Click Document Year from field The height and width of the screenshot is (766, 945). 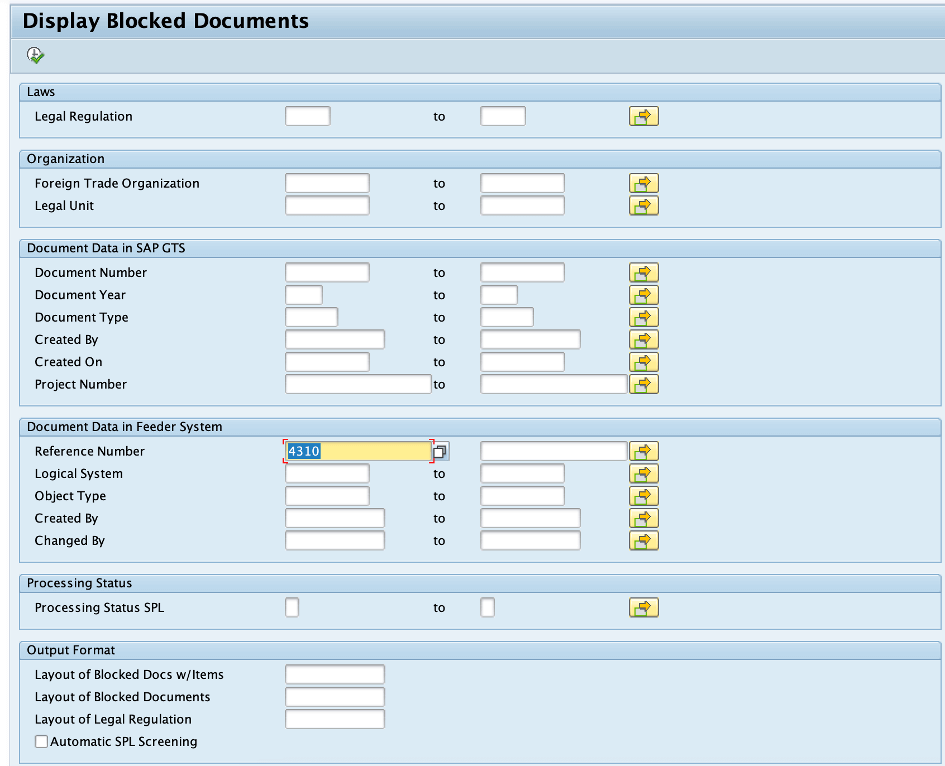304,295
